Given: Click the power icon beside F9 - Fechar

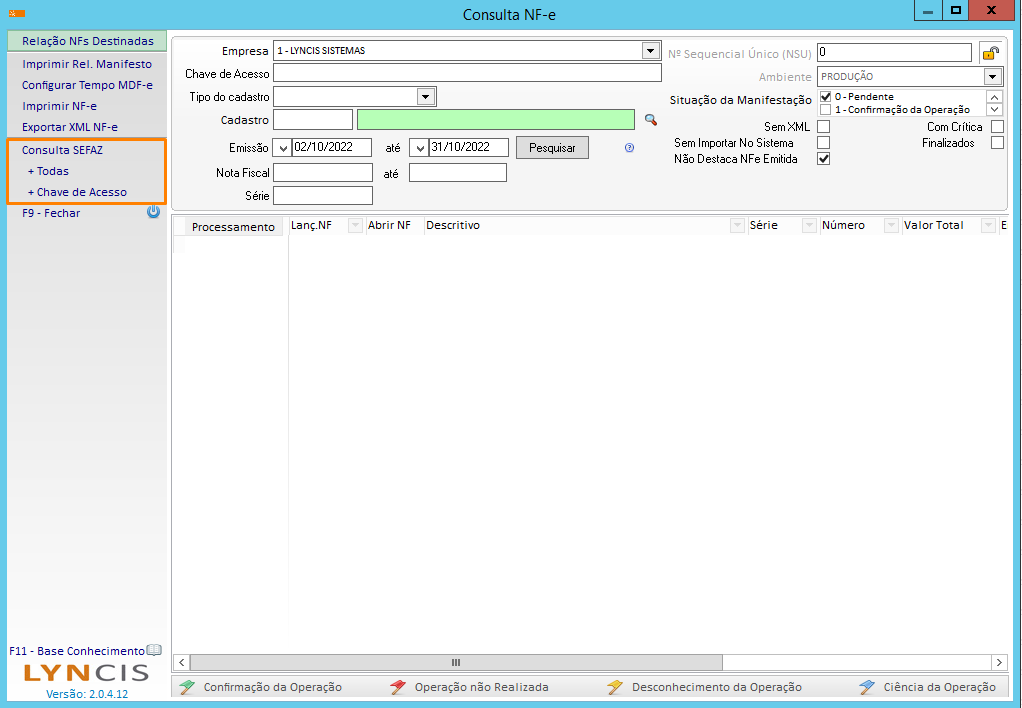Looking at the screenshot, I should click(x=154, y=212).
